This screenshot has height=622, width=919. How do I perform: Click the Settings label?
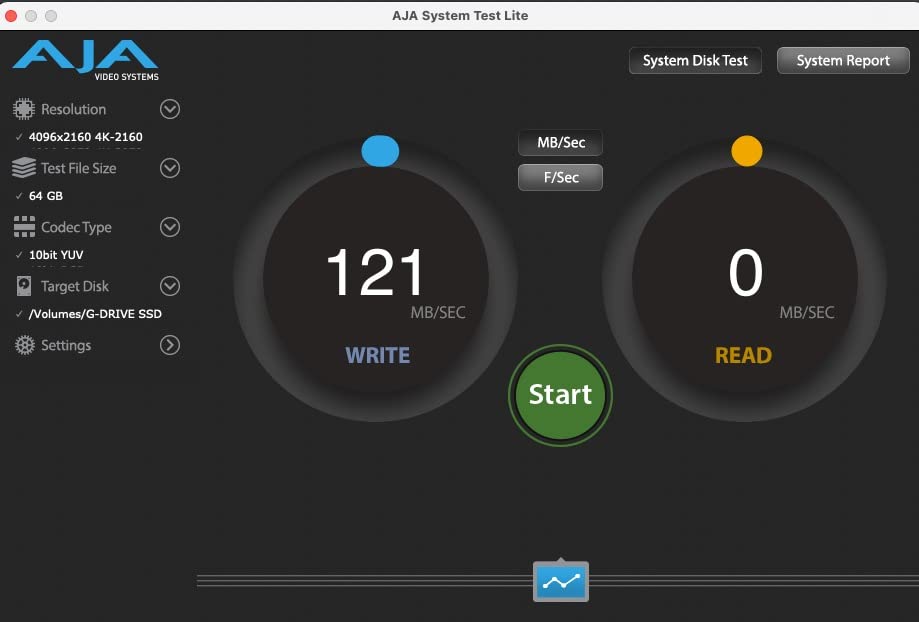coord(66,345)
